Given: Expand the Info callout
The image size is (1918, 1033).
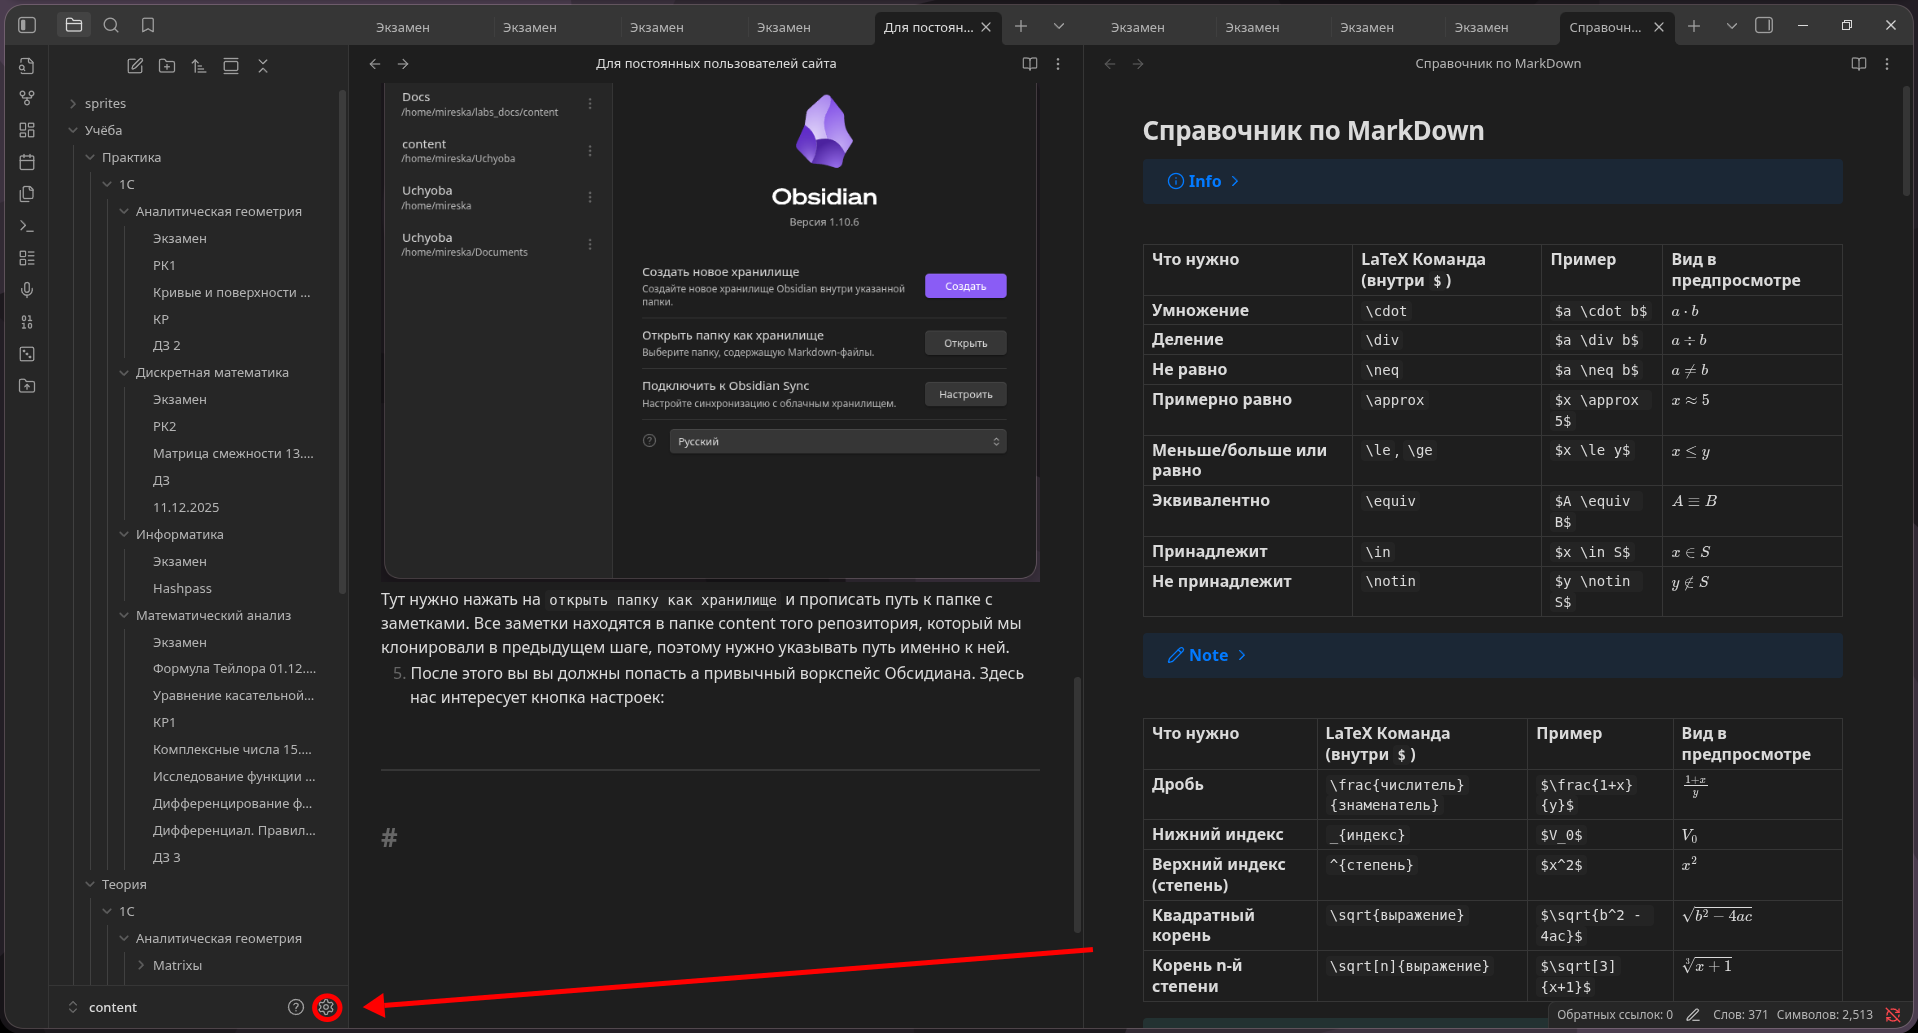Looking at the screenshot, I should click(x=1204, y=181).
